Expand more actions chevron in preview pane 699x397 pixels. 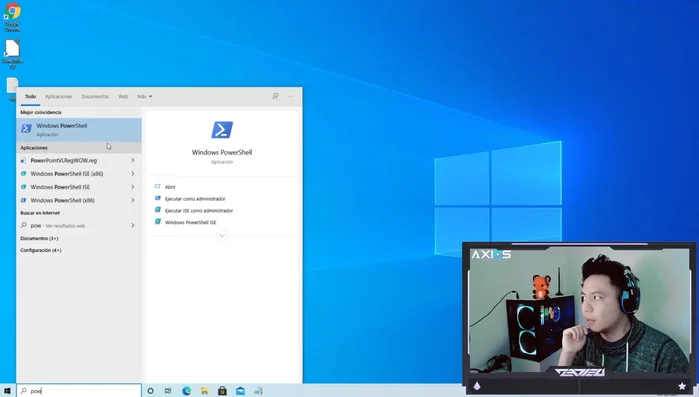(x=222, y=235)
